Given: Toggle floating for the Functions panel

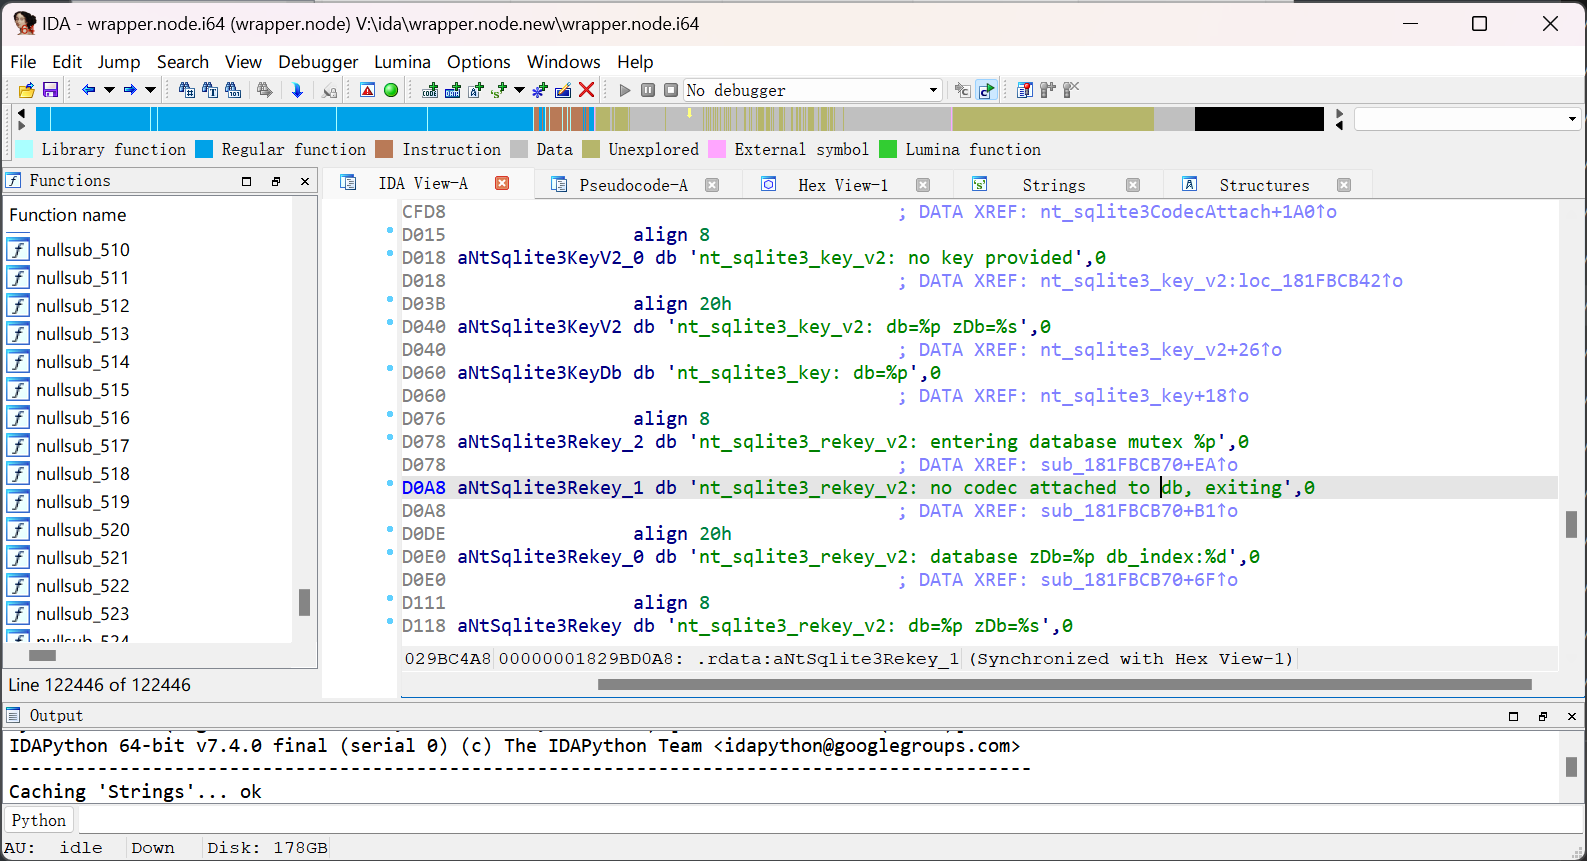Looking at the screenshot, I should 276,181.
